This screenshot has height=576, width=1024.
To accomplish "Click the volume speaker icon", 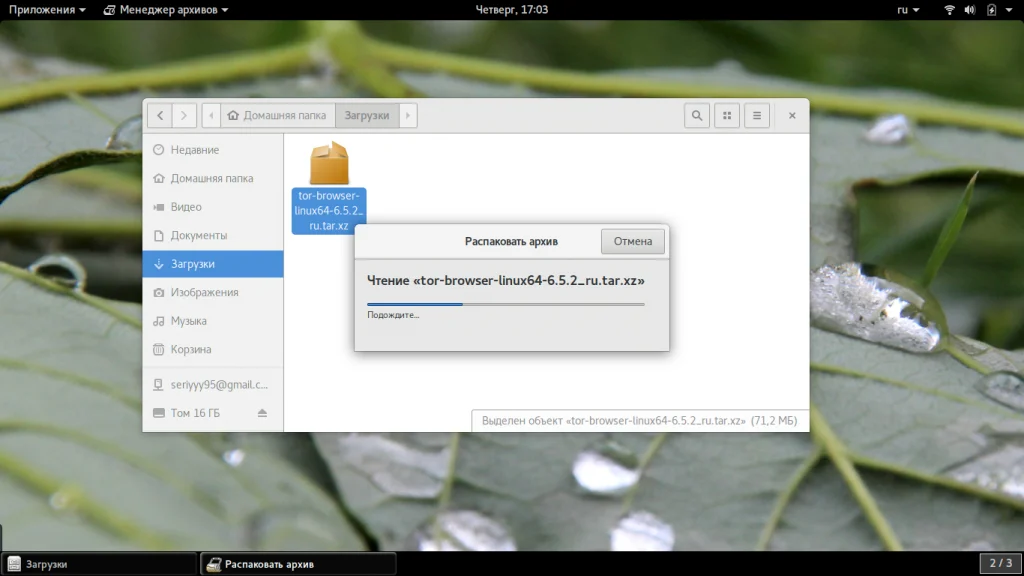I will (x=970, y=10).
